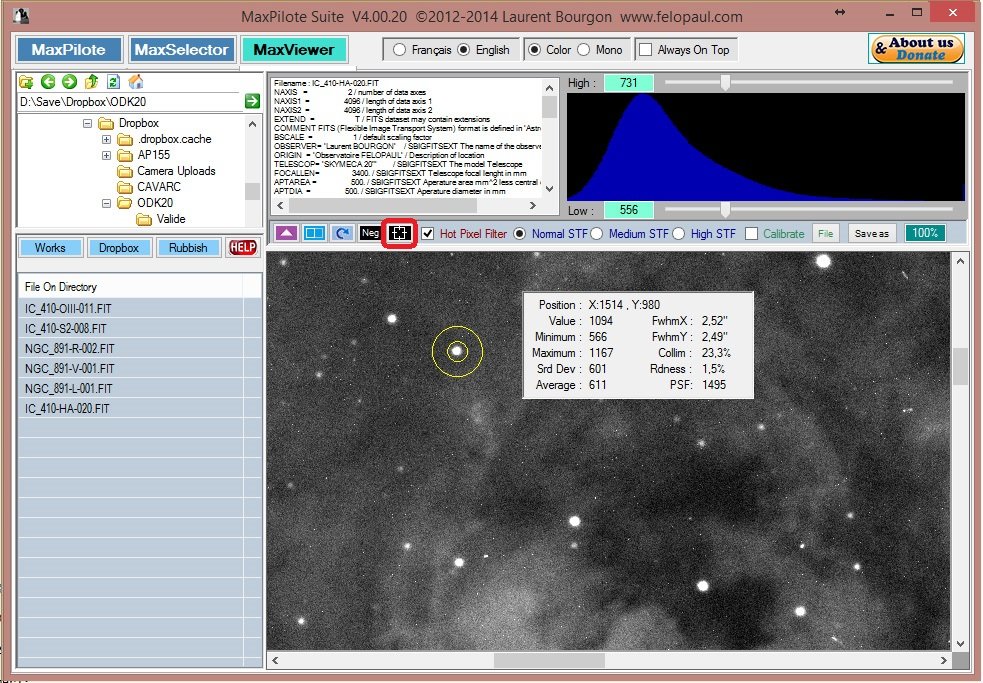Click the image vertical scrollbar down arrow

tap(960, 643)
